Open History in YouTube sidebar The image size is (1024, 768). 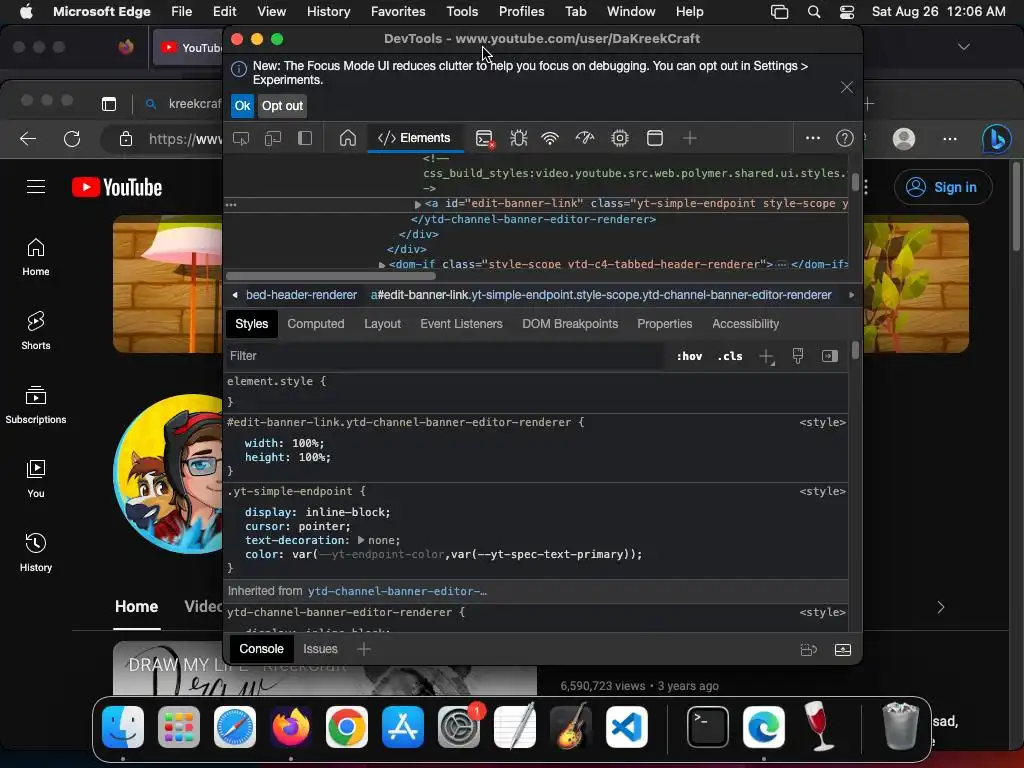(x=36, y=552)
